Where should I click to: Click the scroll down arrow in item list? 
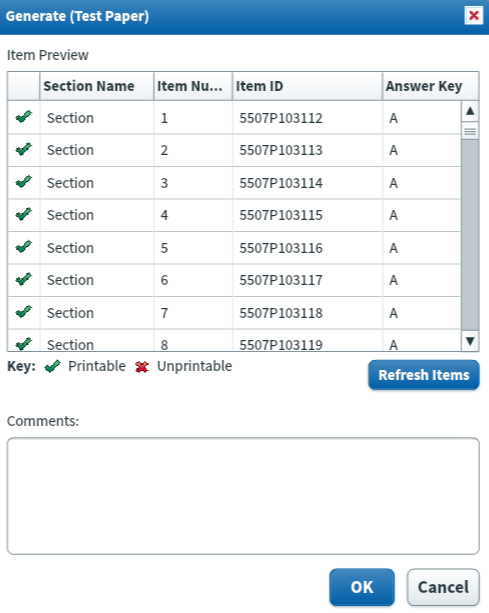point(470,341)
